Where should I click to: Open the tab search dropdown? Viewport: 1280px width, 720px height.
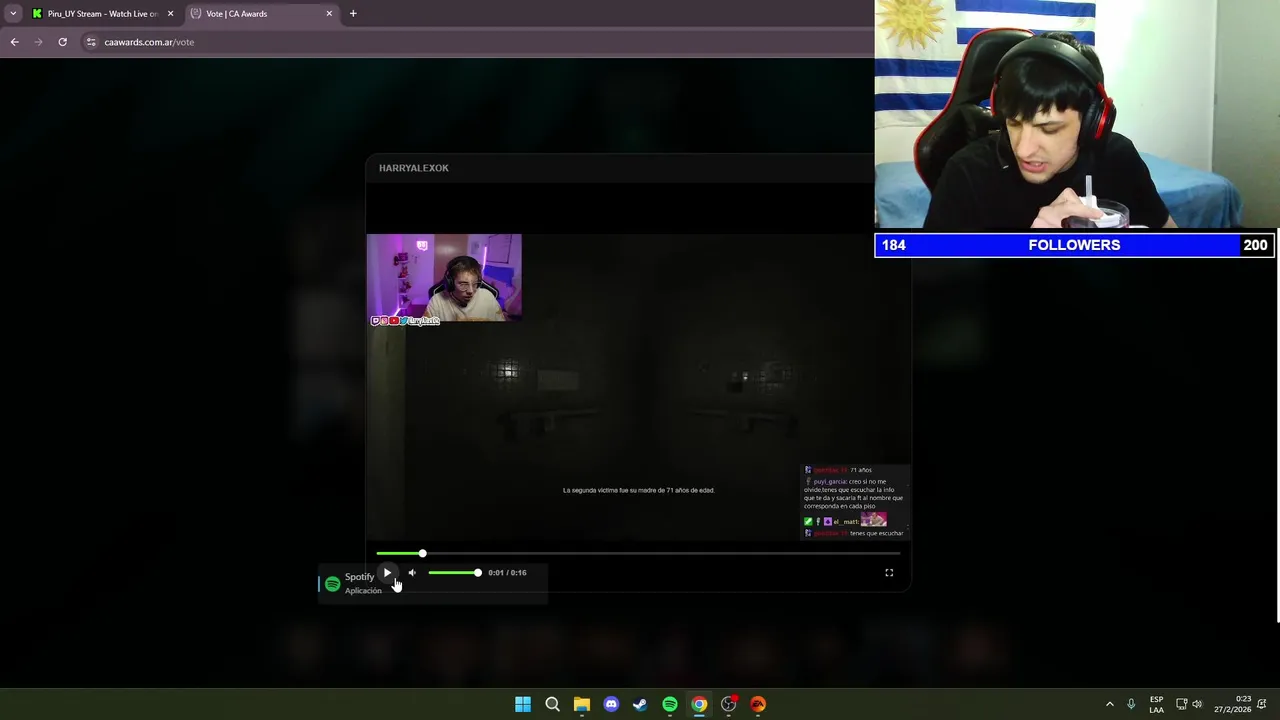coord(13,14)
